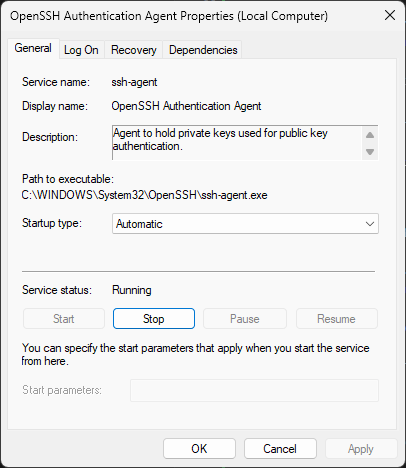The height and width of the screenshot is (468, 406).
Task: Click the Pause service button
Action: pyautogui.click(x=245, y=319)
